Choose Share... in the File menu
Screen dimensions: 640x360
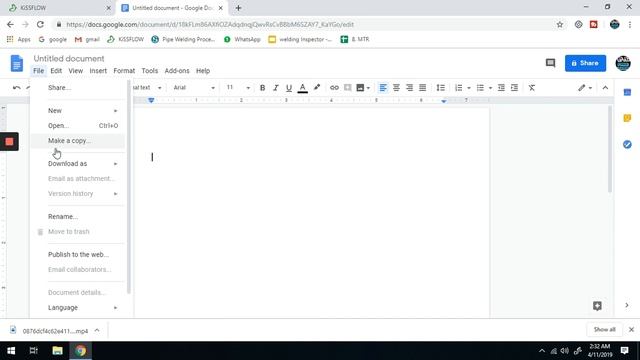(78, 88)
